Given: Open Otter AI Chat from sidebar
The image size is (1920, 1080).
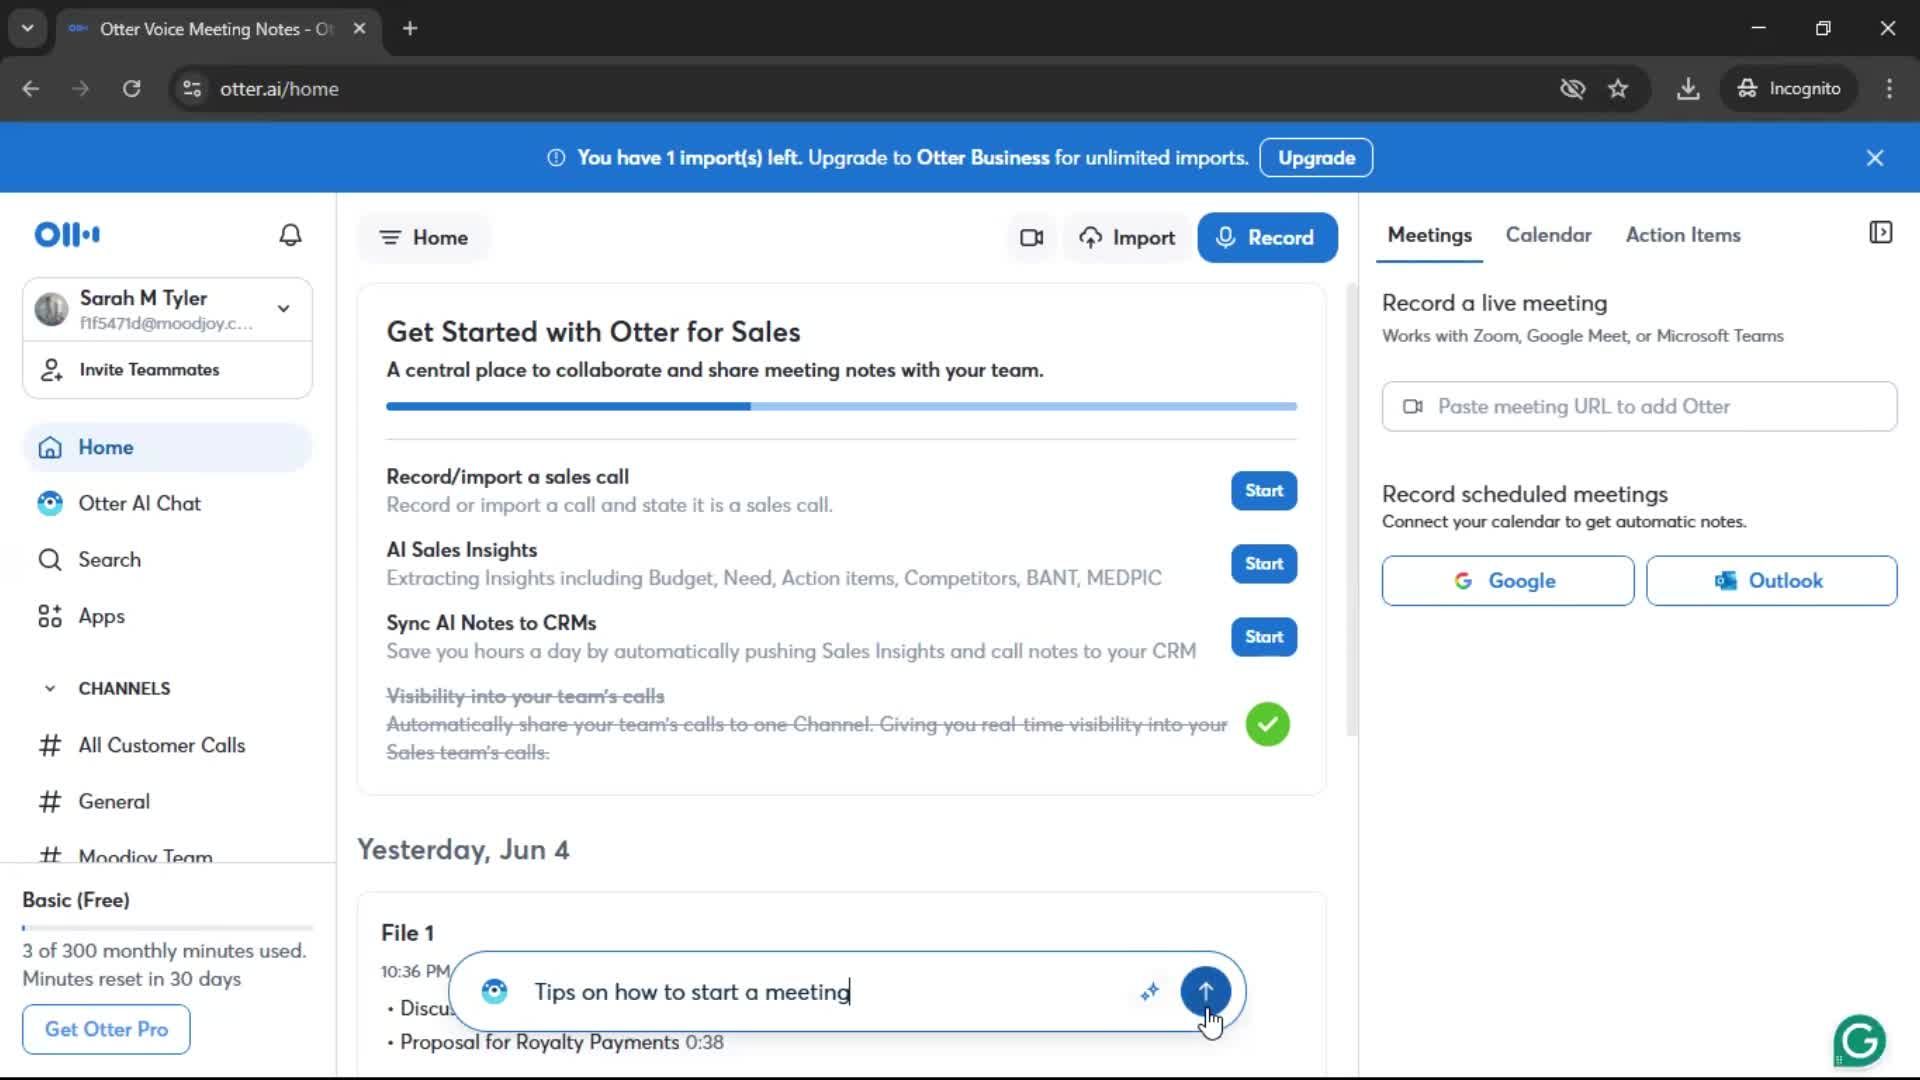Looking at the screenshot, I should [139, 504].
